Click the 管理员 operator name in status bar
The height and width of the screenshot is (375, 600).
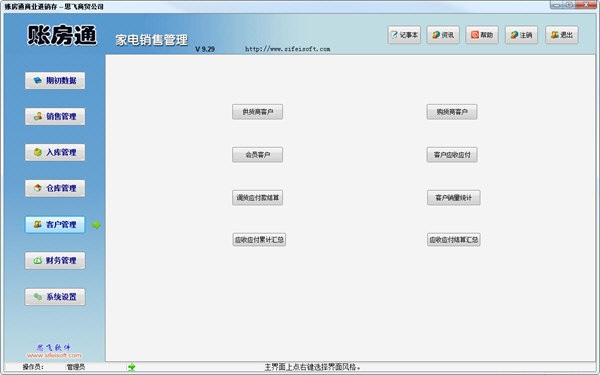[76, 367]
